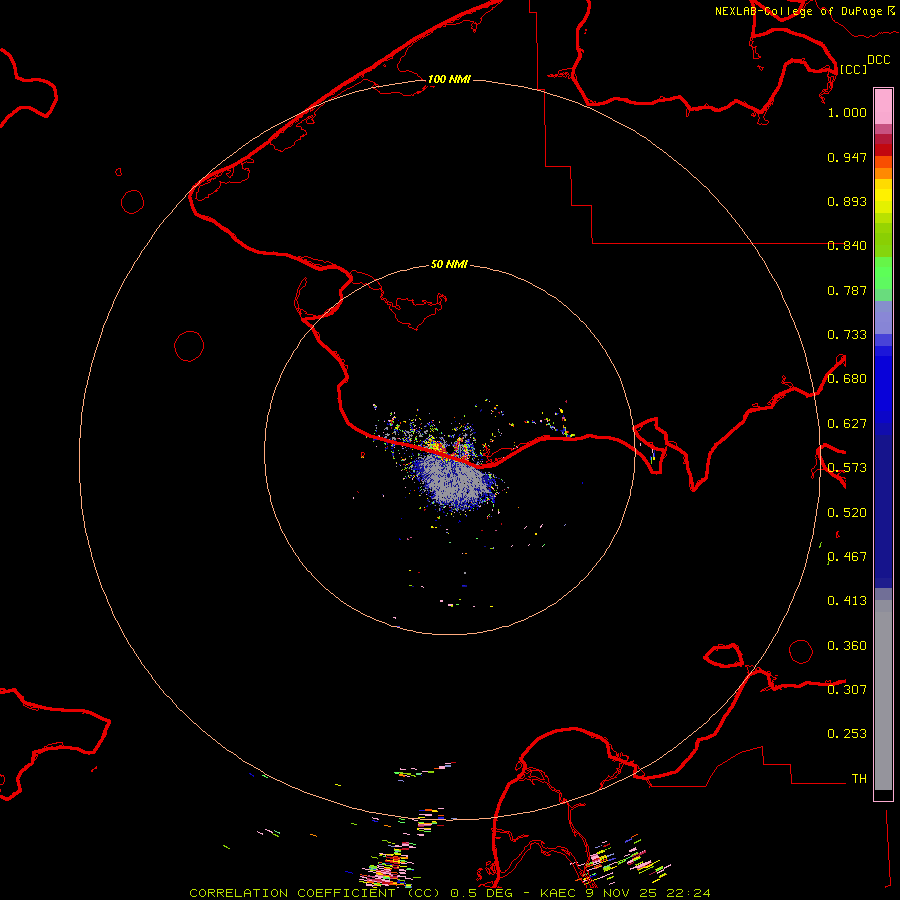Click the 0.253 color scale value
900x900 pixels.
(x=847, y=734)
